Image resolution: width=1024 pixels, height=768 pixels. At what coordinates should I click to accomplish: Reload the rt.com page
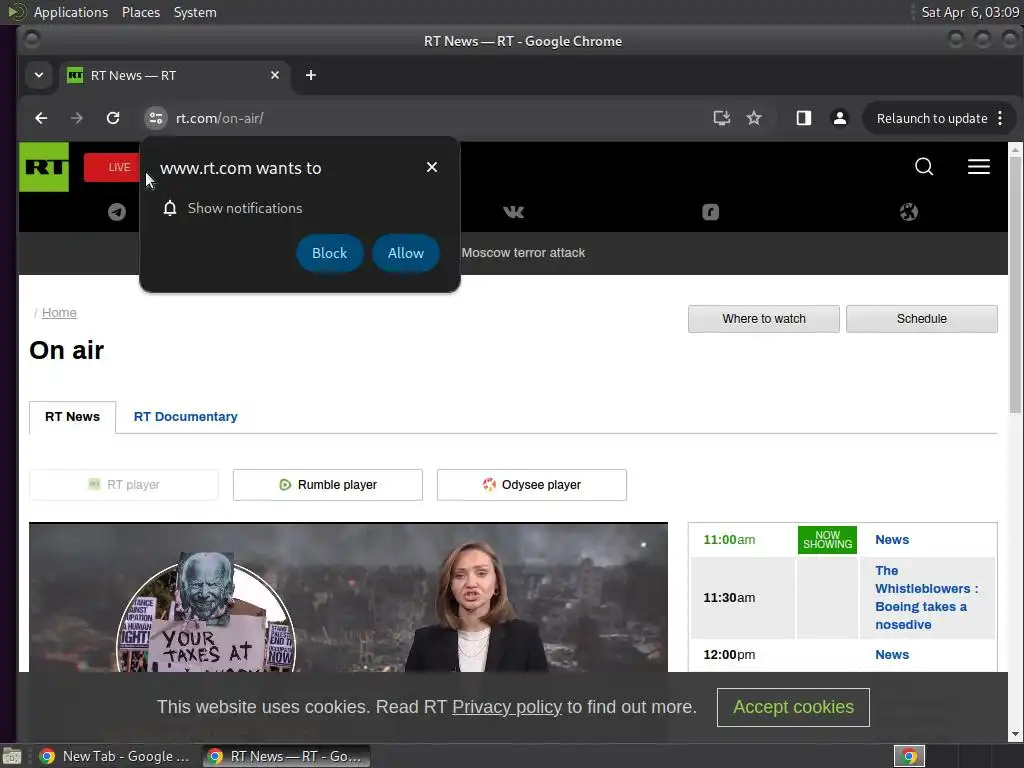tap(113, 118)
